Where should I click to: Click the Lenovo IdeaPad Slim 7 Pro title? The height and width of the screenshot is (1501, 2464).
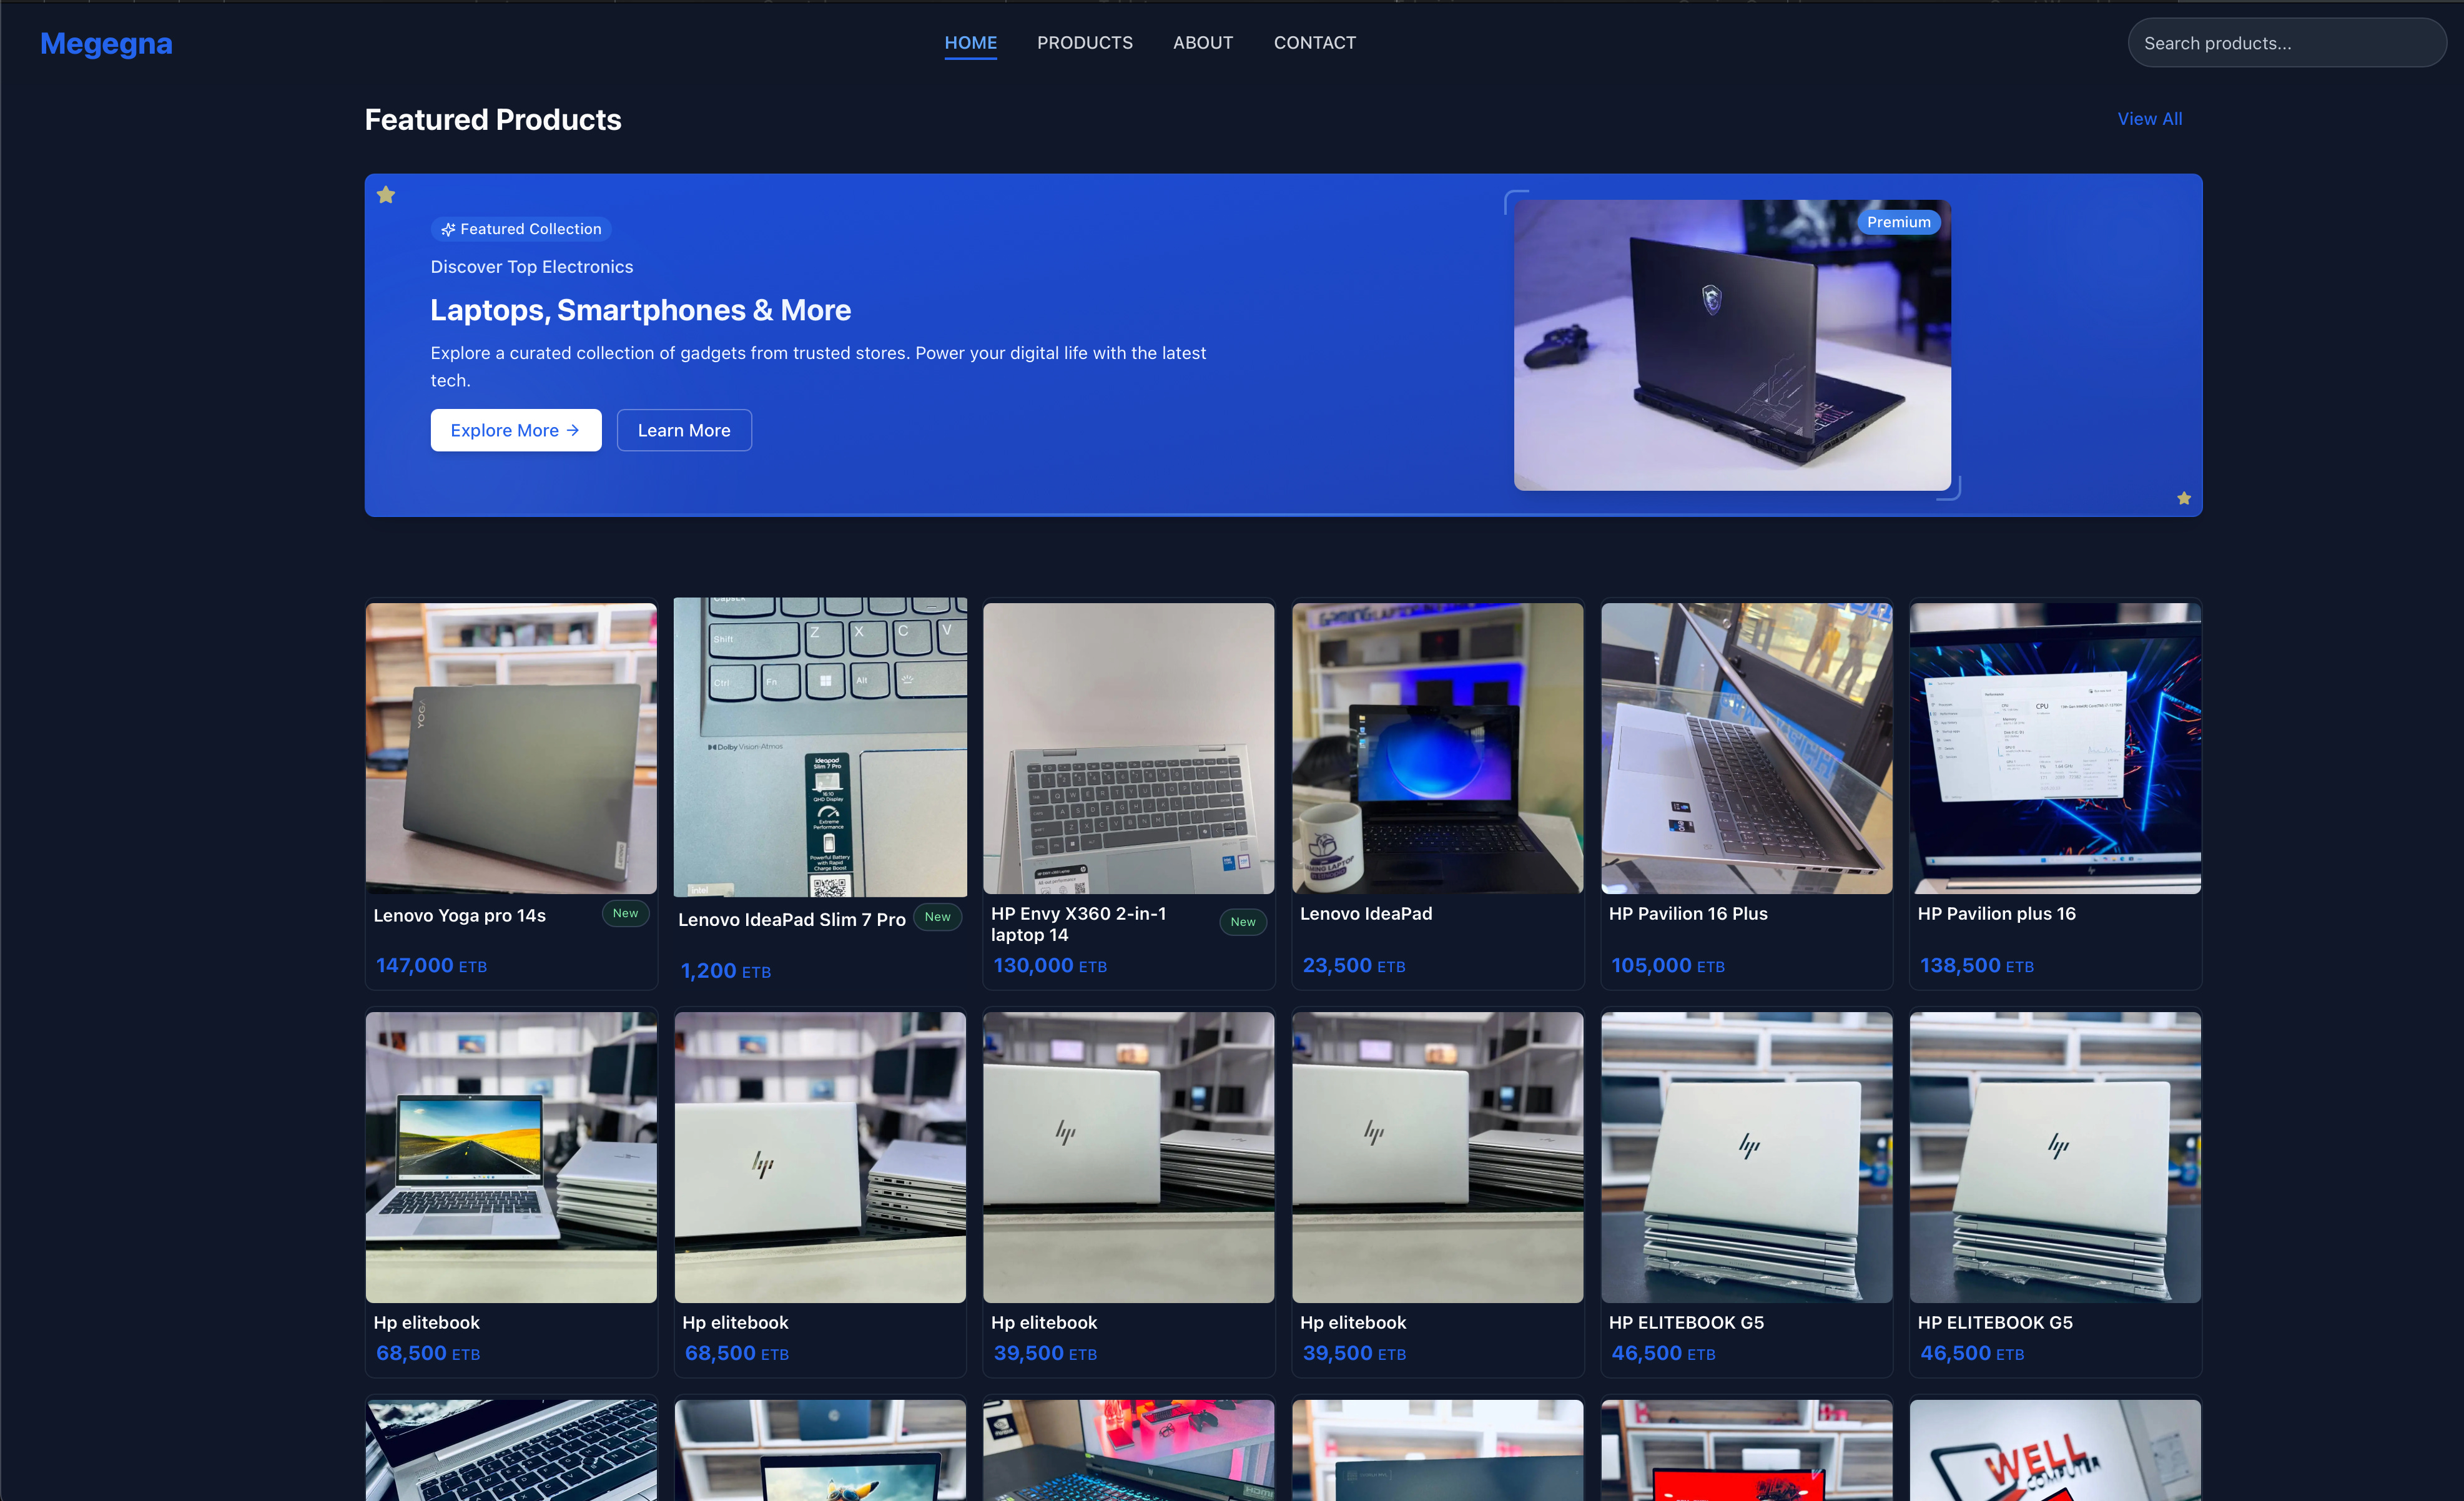(x=792, y=920)
